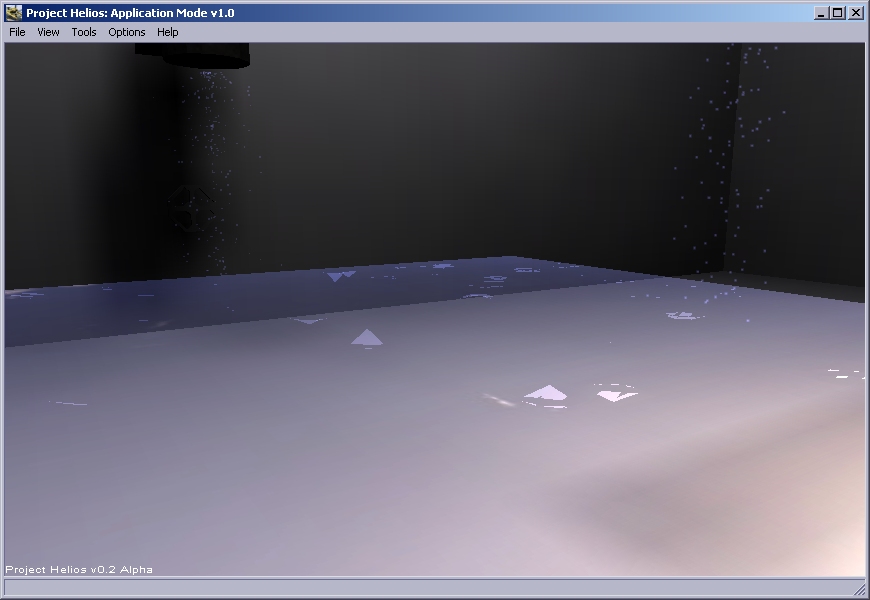Select the gray upward triangle on the floor
This screenshot has height=600, width=870.
367,339
